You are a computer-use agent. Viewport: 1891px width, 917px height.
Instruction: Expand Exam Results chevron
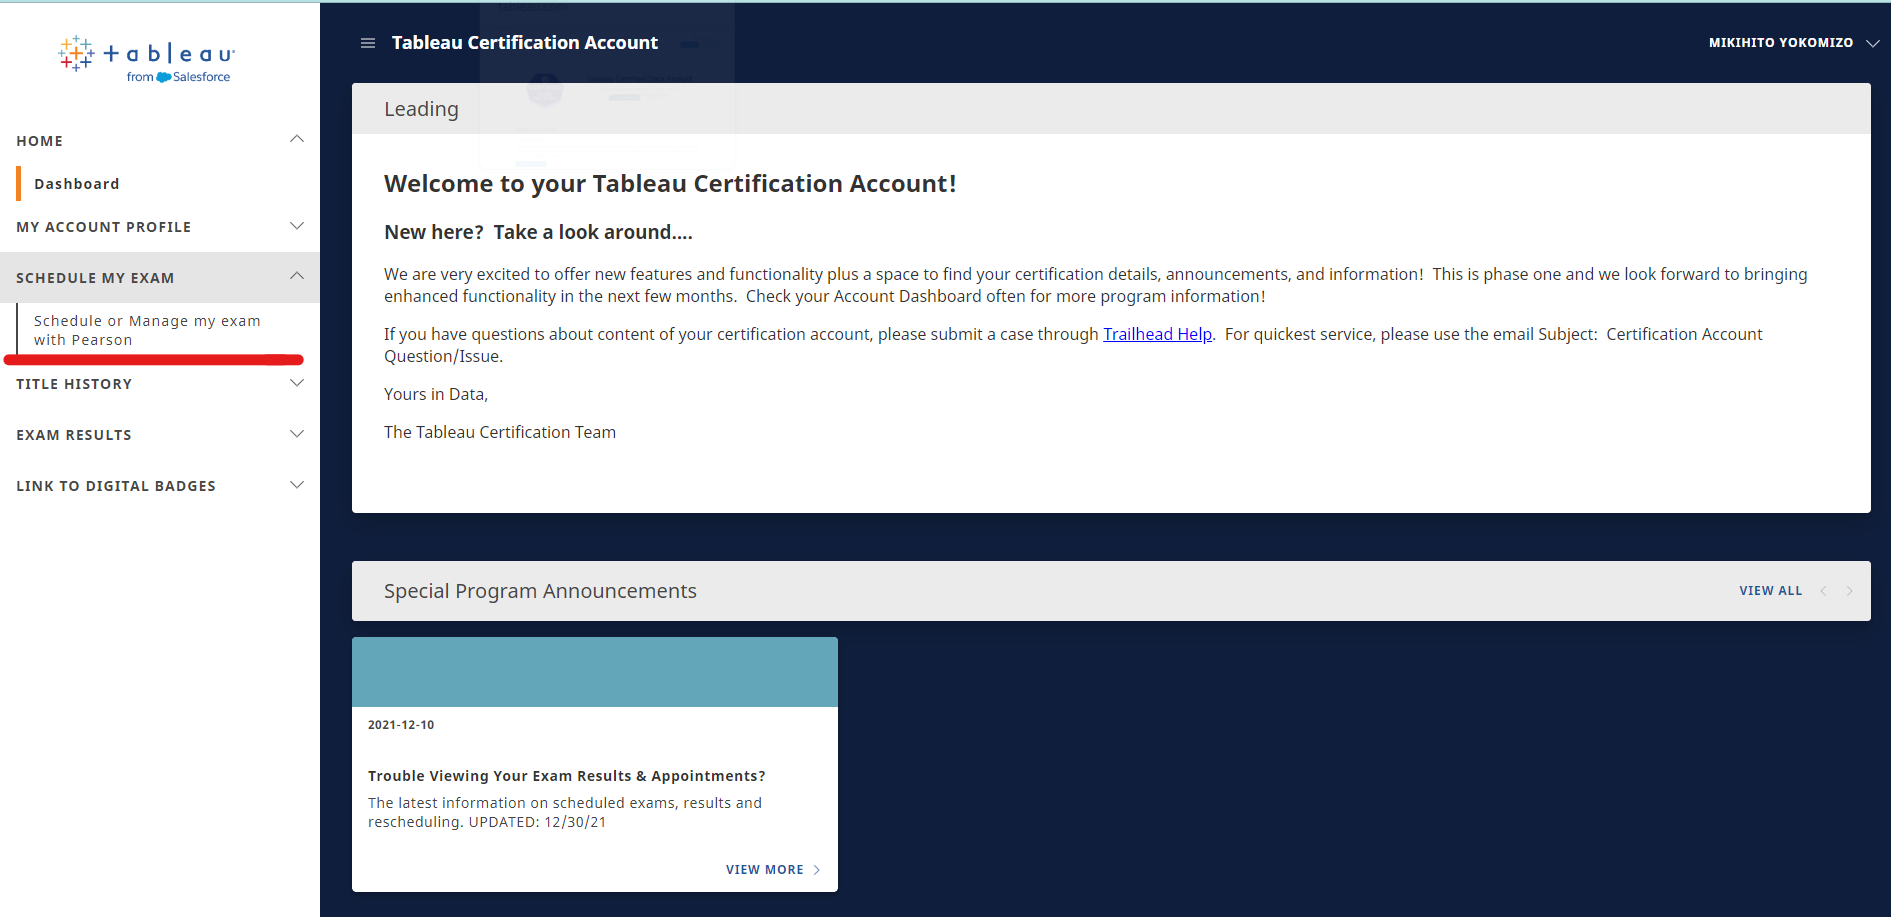297,434
